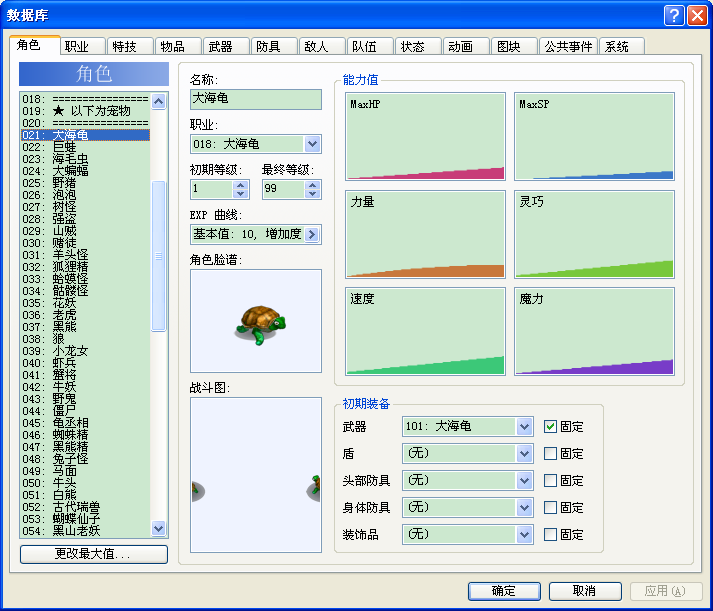This screenshot has width=713, height=611.
Task: Click the help question mark icon
Action: [x=674, y=15]
